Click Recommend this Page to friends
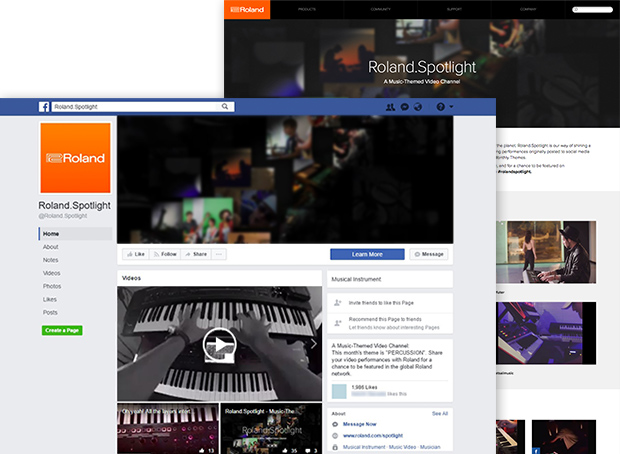This screenshot has width=620, height=454. pos(385,319)
